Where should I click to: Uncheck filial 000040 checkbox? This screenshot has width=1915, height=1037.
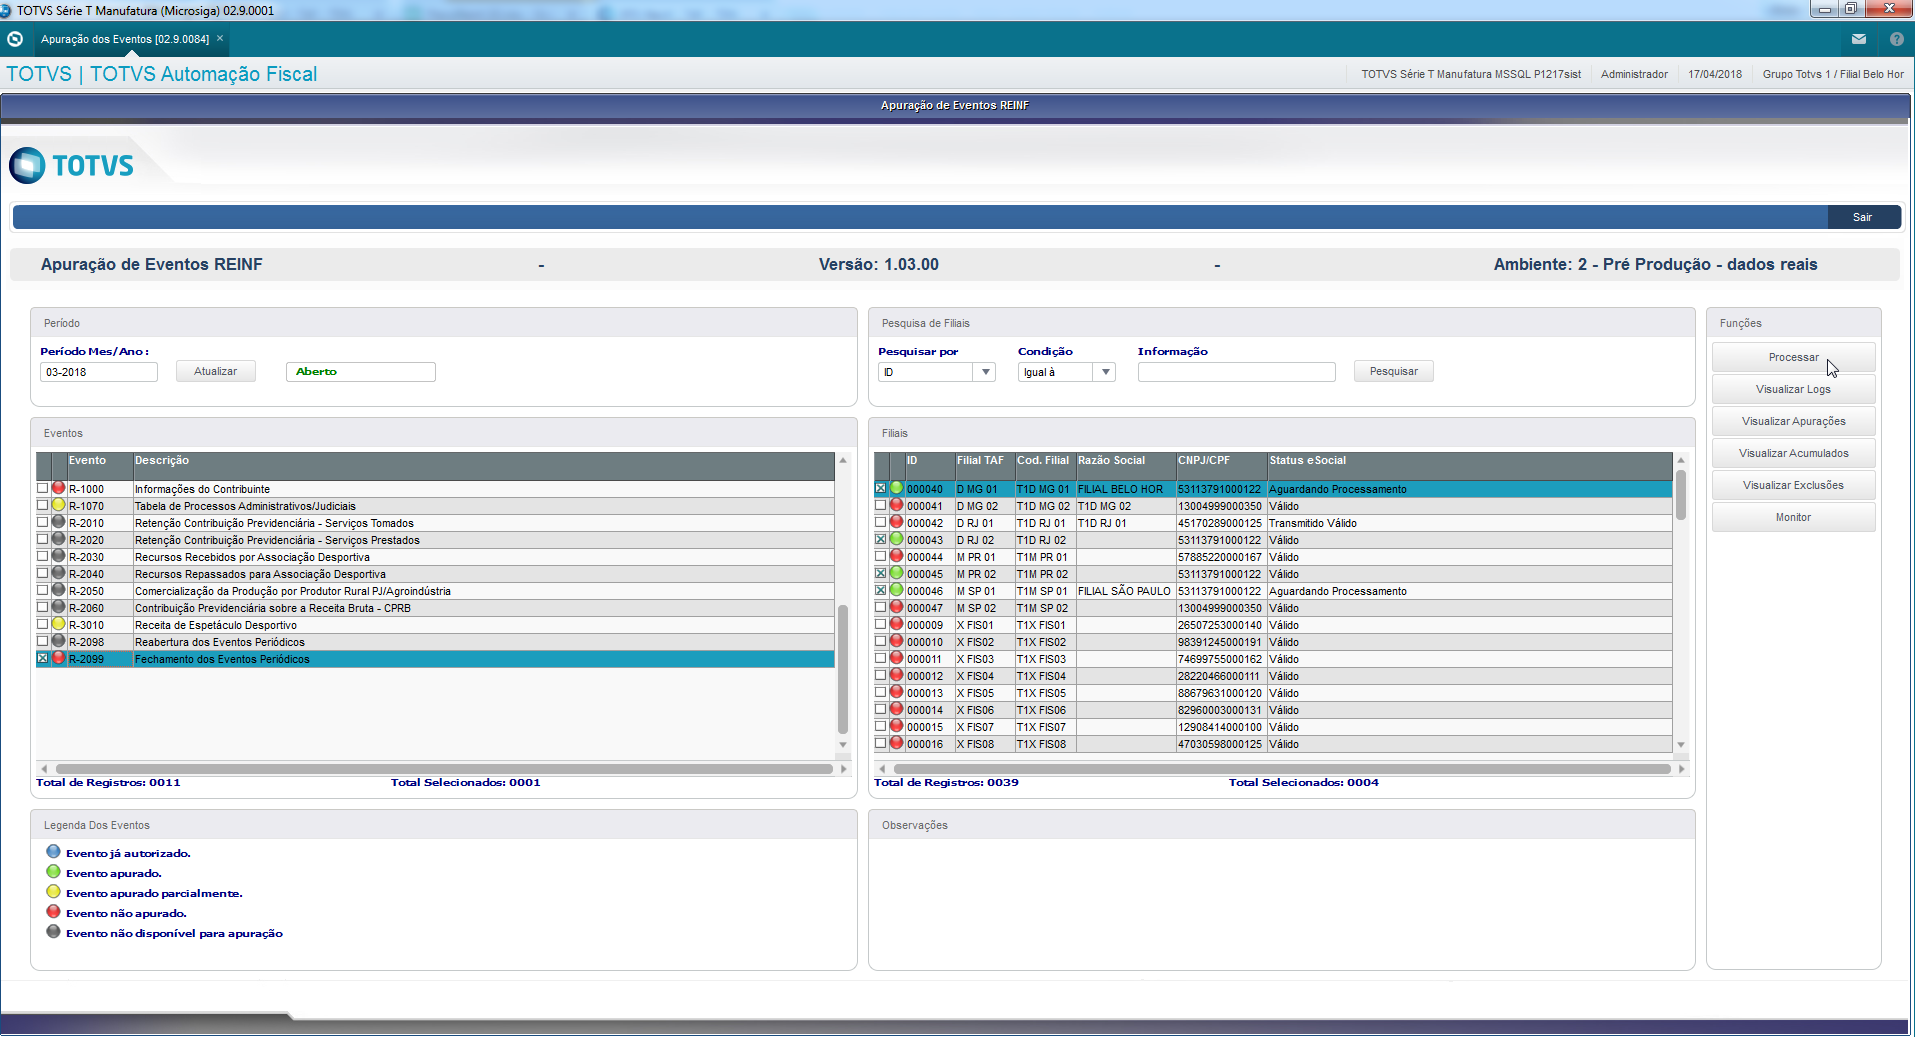click(x=881, y=489)
